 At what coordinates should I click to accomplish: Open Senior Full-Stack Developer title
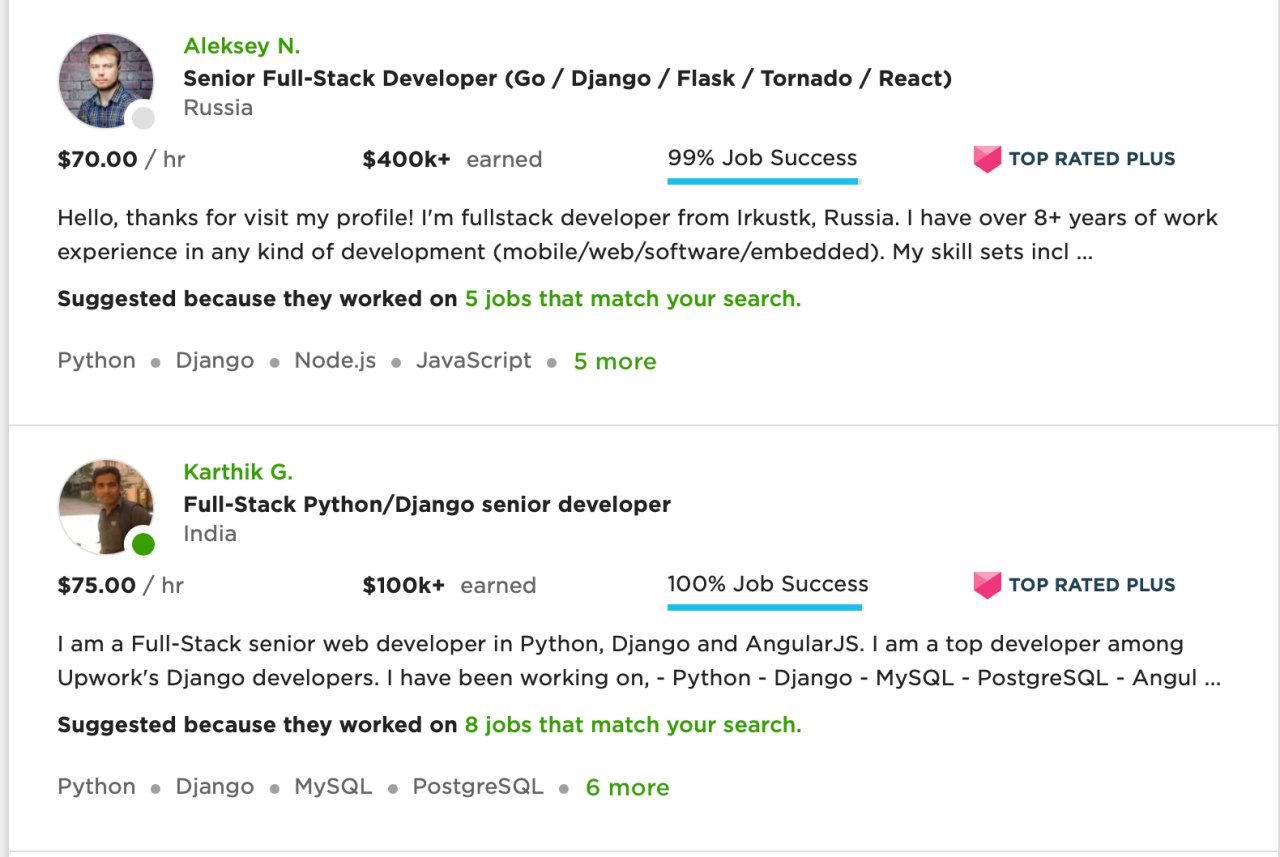pyautogui.click(x=567, y=78)
